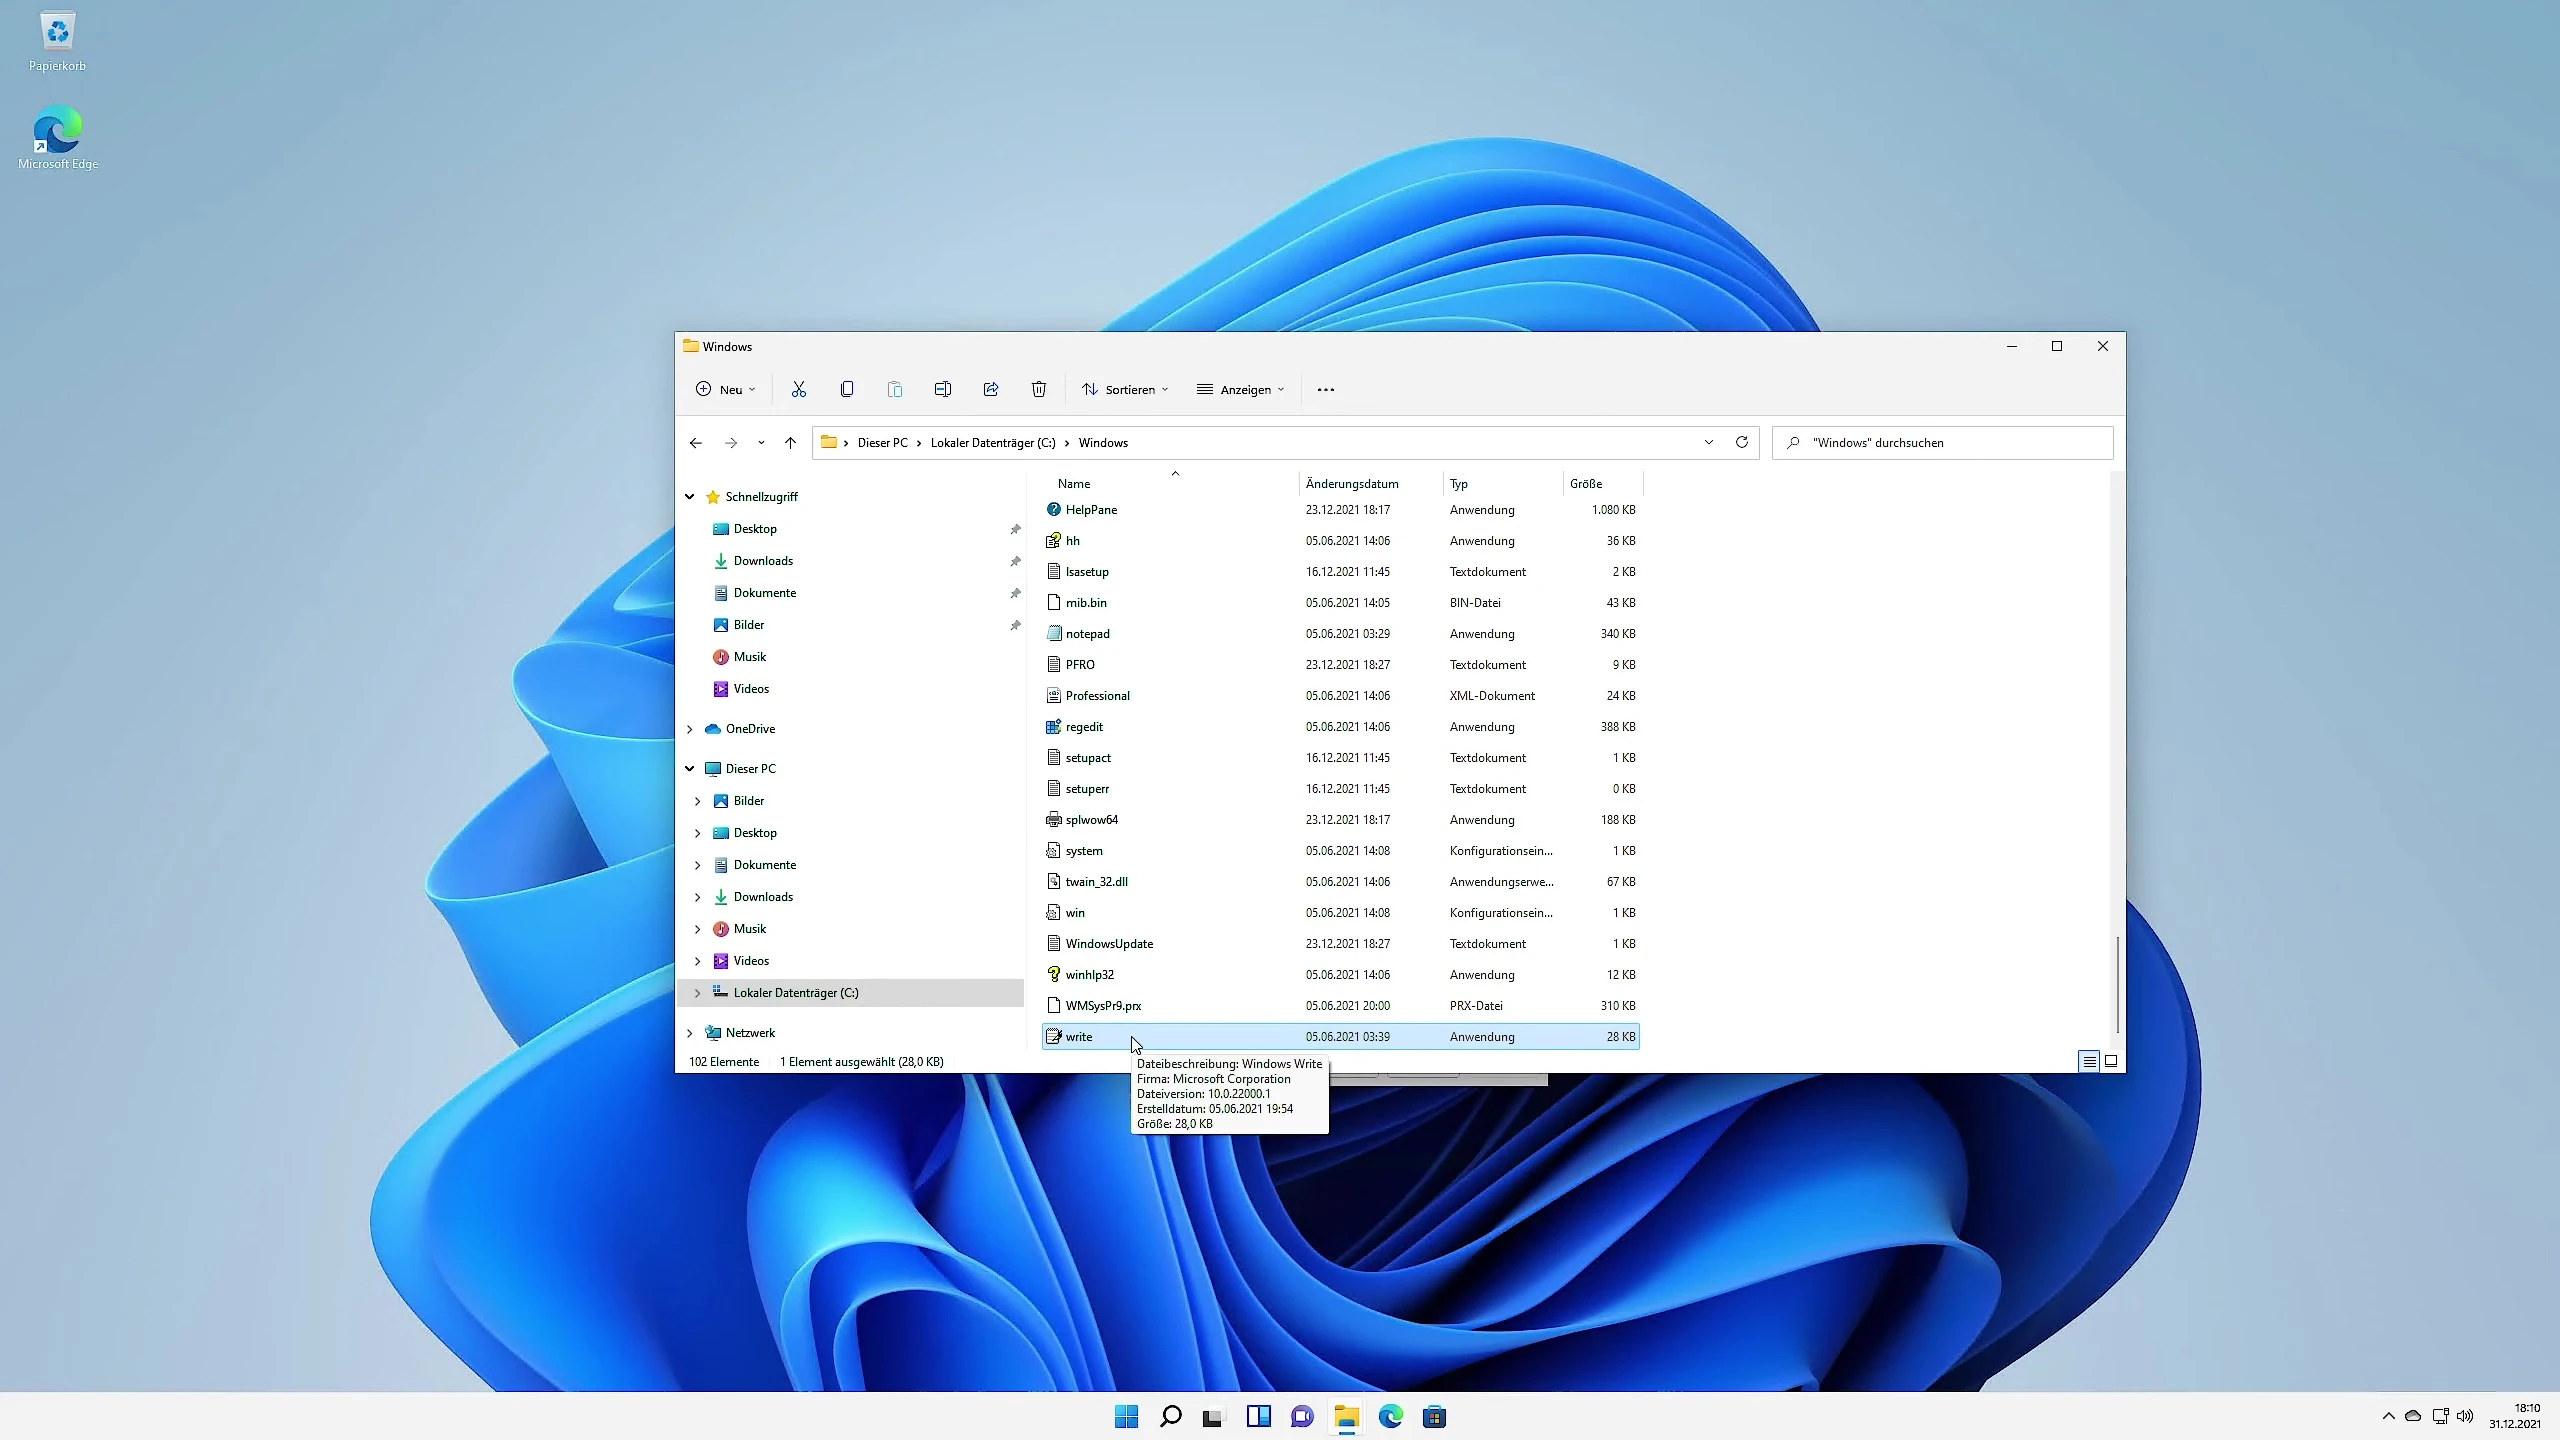Sort by Änderungsdatum column header
This screenshot has height=1440, width=2560.
click(x=1352, y=484)
